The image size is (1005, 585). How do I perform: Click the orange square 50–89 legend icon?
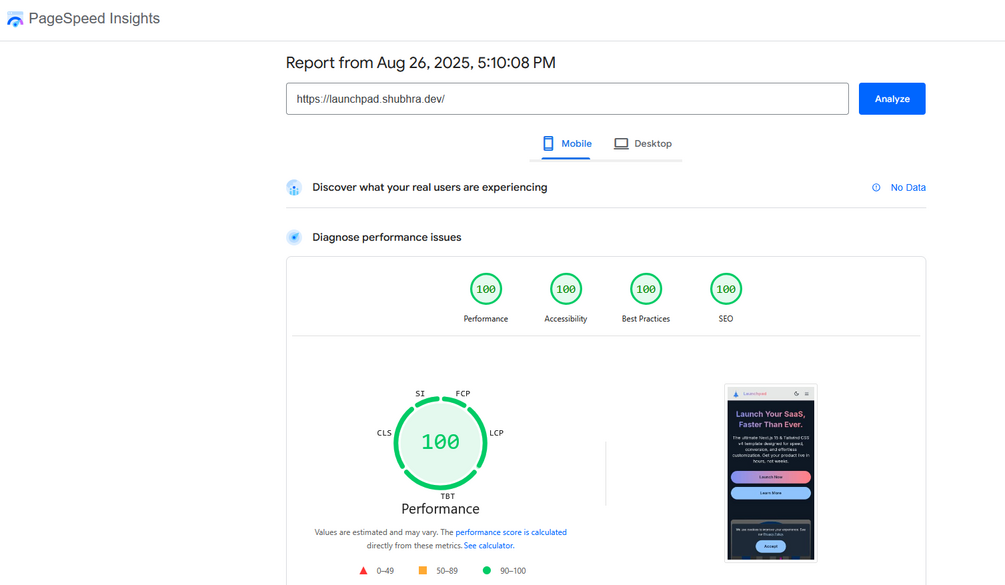(423, 570)
